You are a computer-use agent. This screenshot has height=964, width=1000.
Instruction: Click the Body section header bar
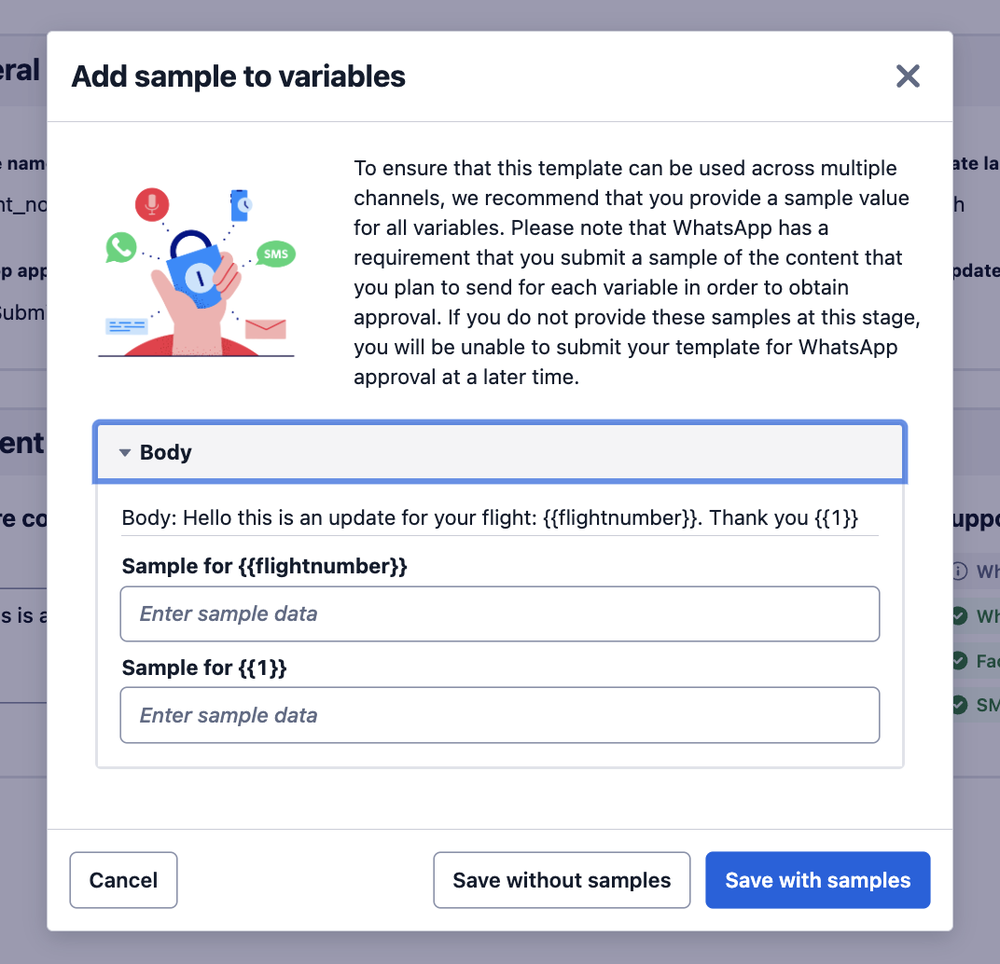click(499, 452)
